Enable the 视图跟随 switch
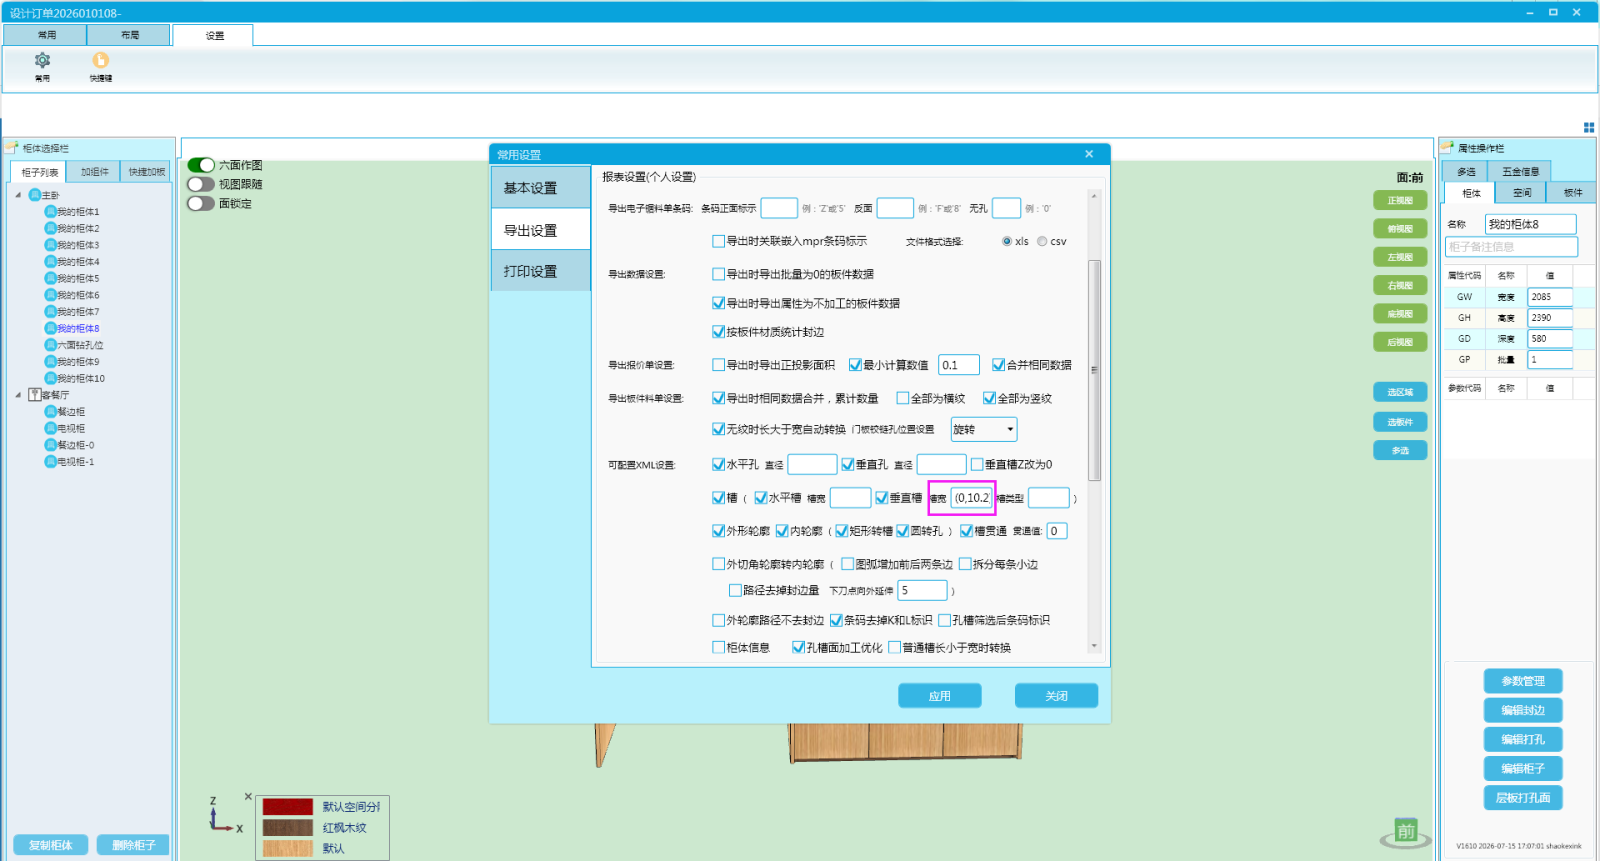1600x861 pixels. pos(201,184)
